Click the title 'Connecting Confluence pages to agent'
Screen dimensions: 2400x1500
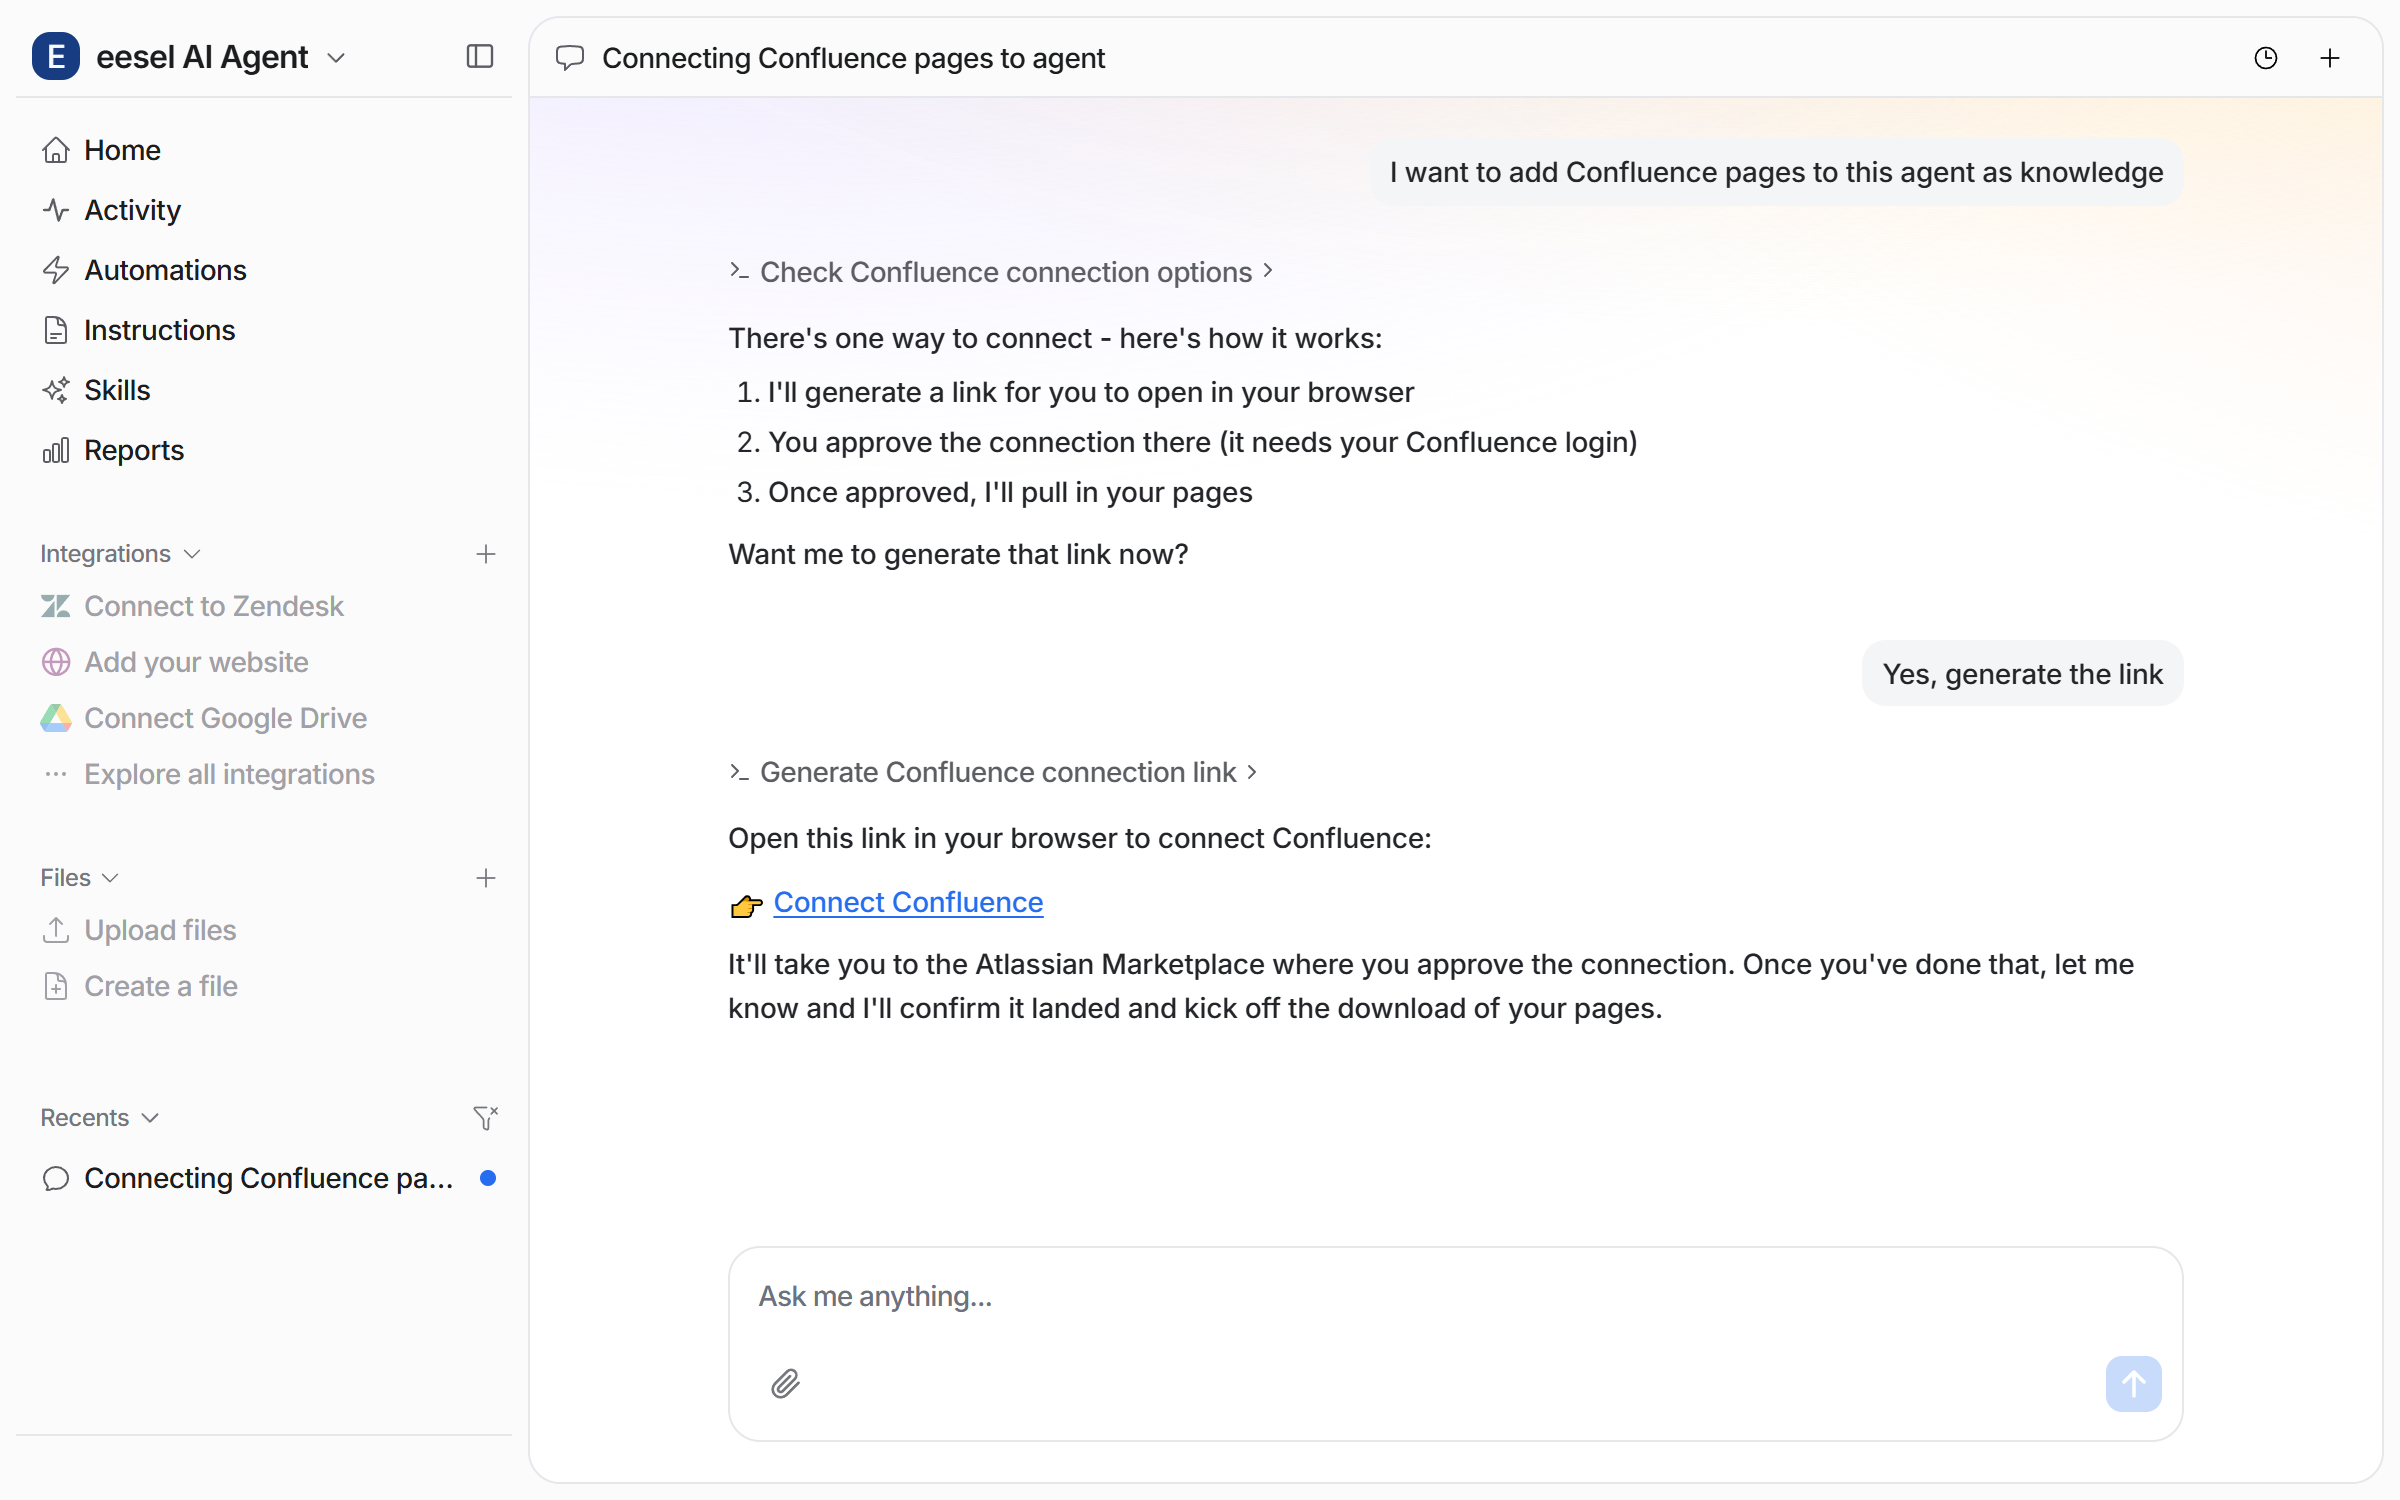click(853, 58)
